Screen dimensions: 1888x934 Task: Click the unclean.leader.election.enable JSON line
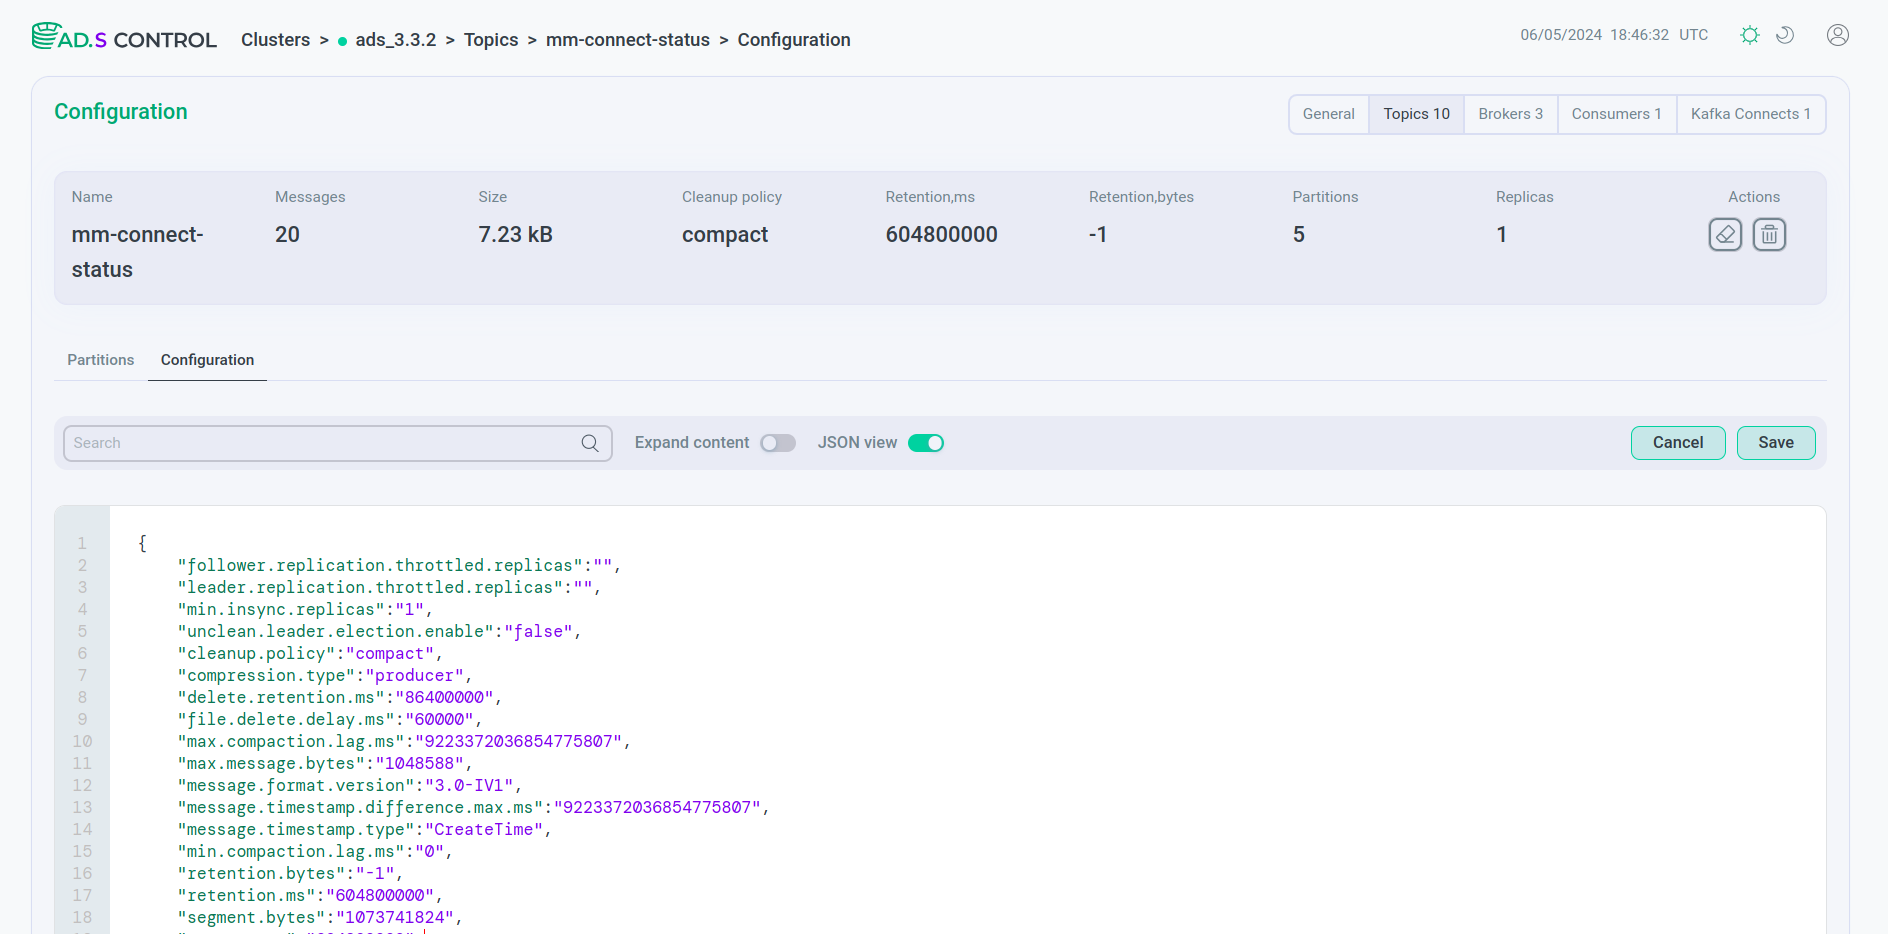(379, 631)
